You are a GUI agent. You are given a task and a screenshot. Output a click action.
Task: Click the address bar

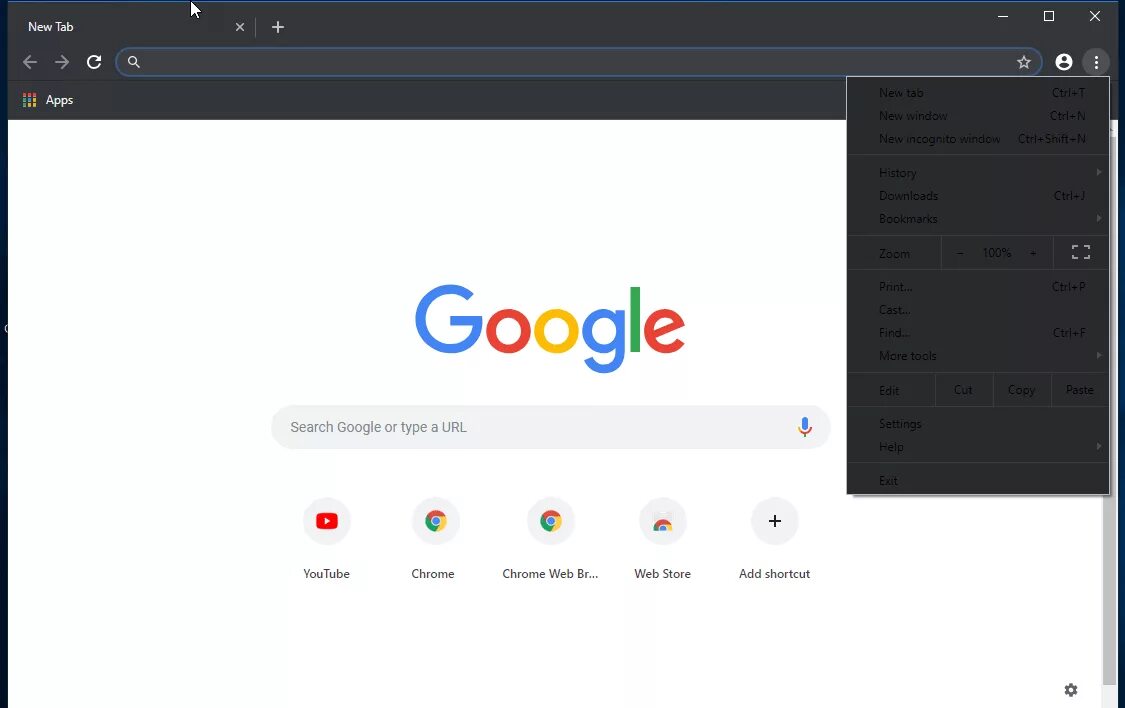[x=578, y=62]
